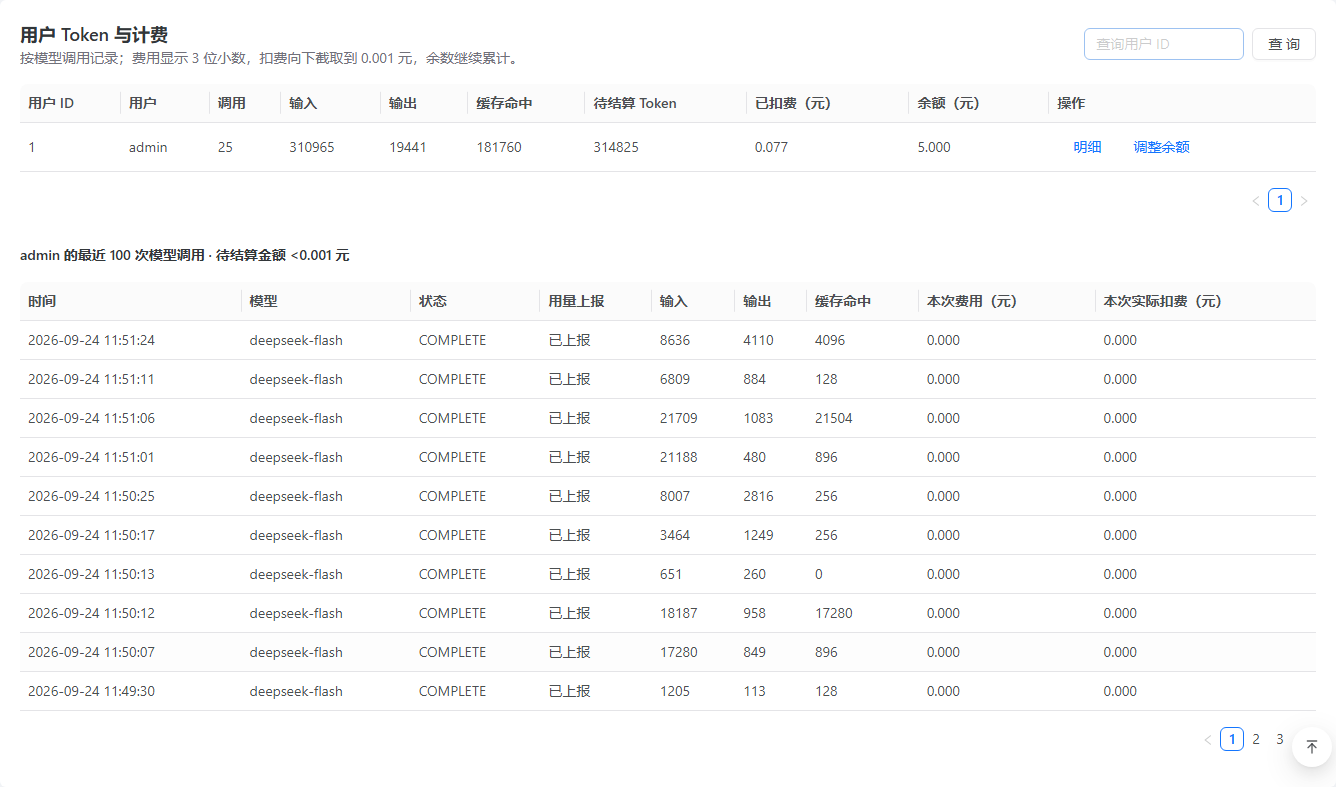This screenshot has height=787, width=1336.
Task: Click the 2026-09-24 11:51:24 timestamp
Action: [91, 340]
